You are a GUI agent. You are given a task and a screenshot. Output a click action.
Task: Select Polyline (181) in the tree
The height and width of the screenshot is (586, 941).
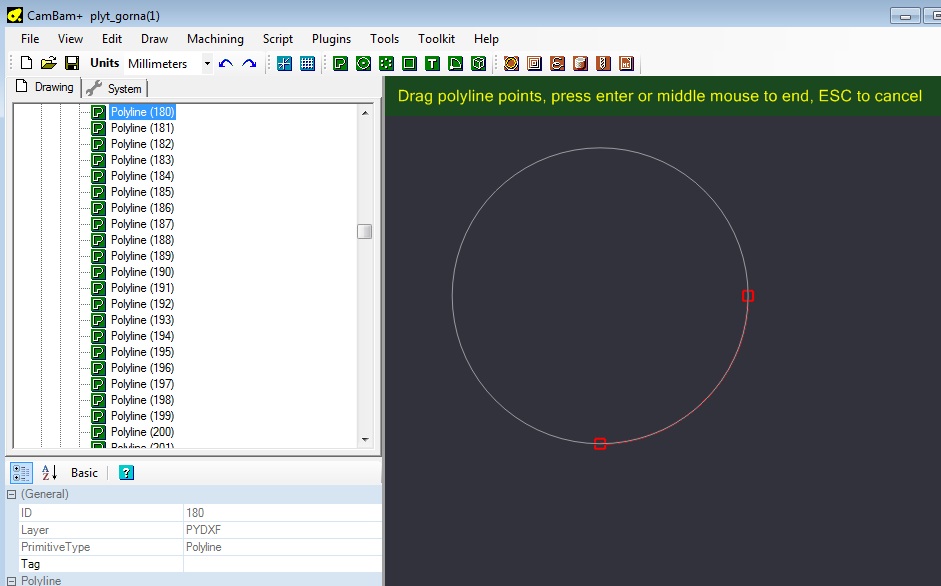(x=142, y=128)
